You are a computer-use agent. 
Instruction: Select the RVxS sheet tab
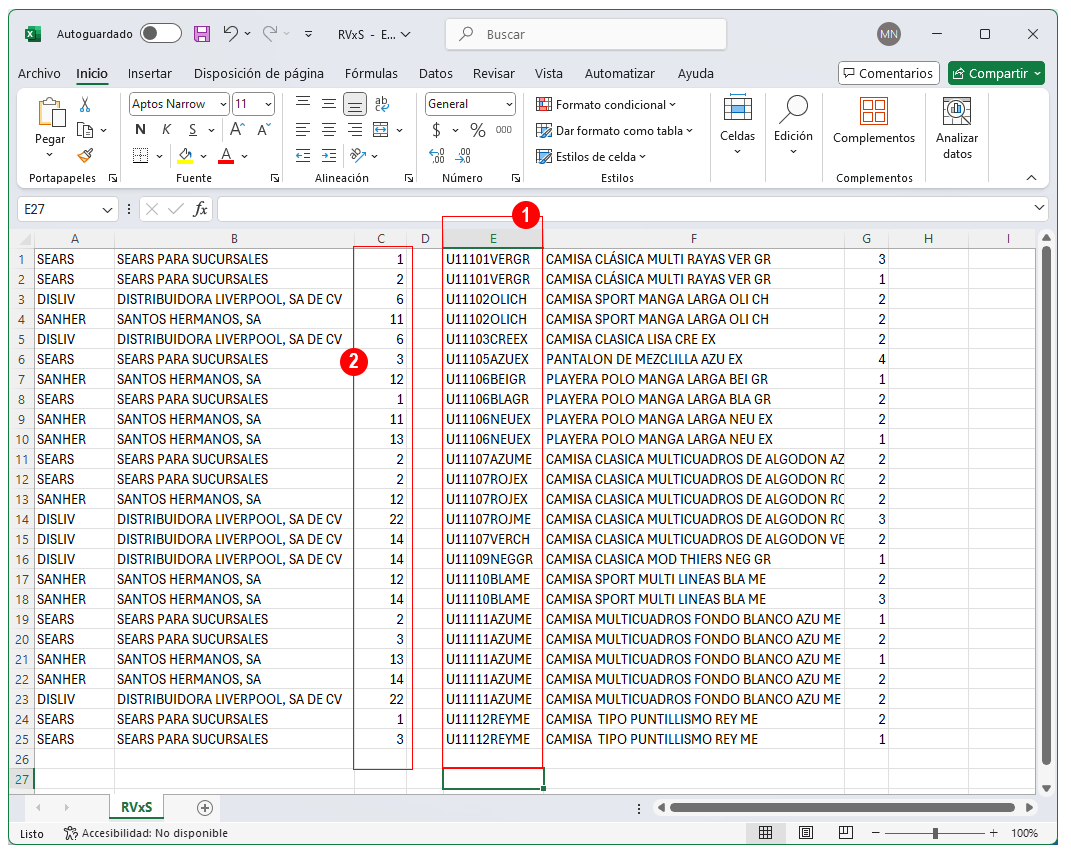[137, 807]
